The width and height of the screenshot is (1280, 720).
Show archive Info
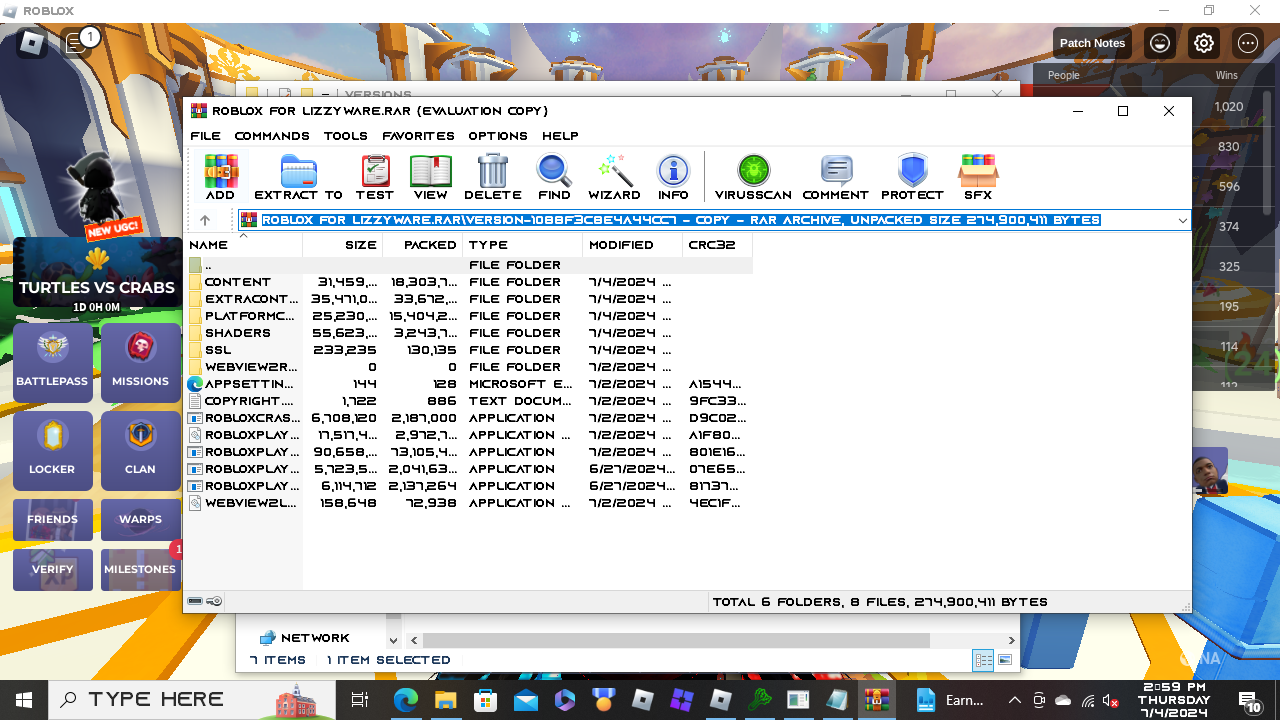(673, 177)
